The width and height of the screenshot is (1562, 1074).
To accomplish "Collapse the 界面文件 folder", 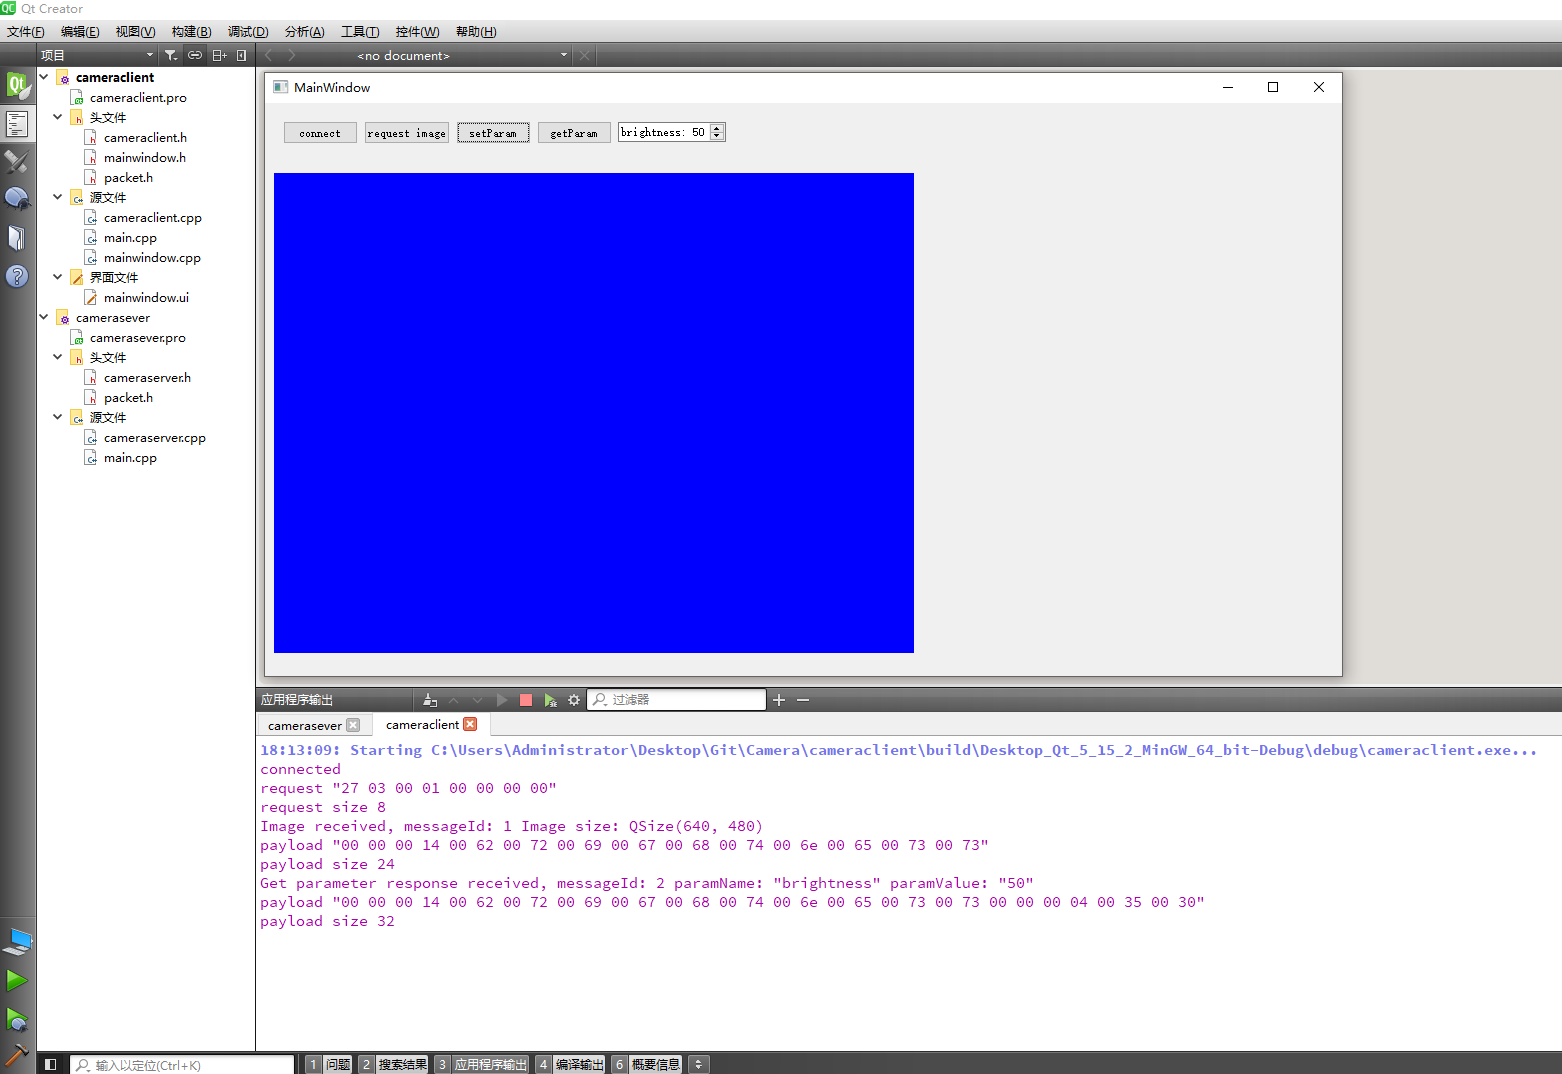I will pyautogui.click(x=58, y=277).
